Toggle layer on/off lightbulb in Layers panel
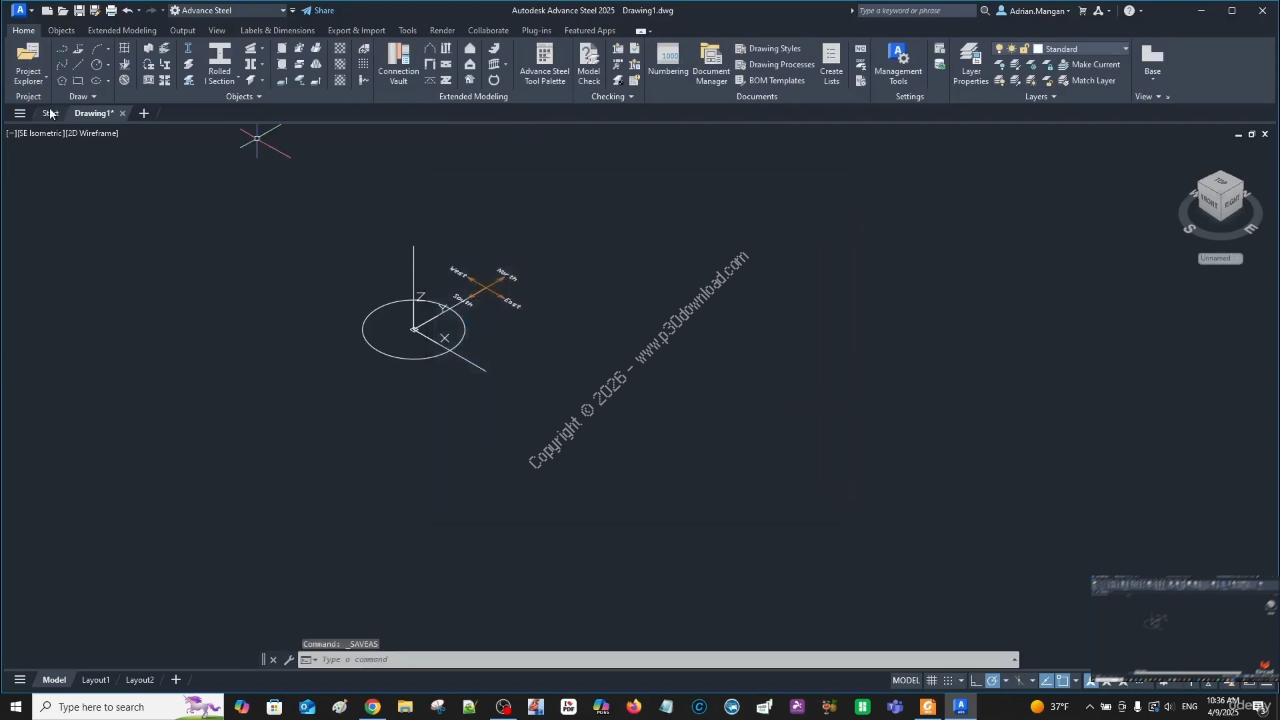Screen dimensions: 1280x720 [x=999, y=48]
